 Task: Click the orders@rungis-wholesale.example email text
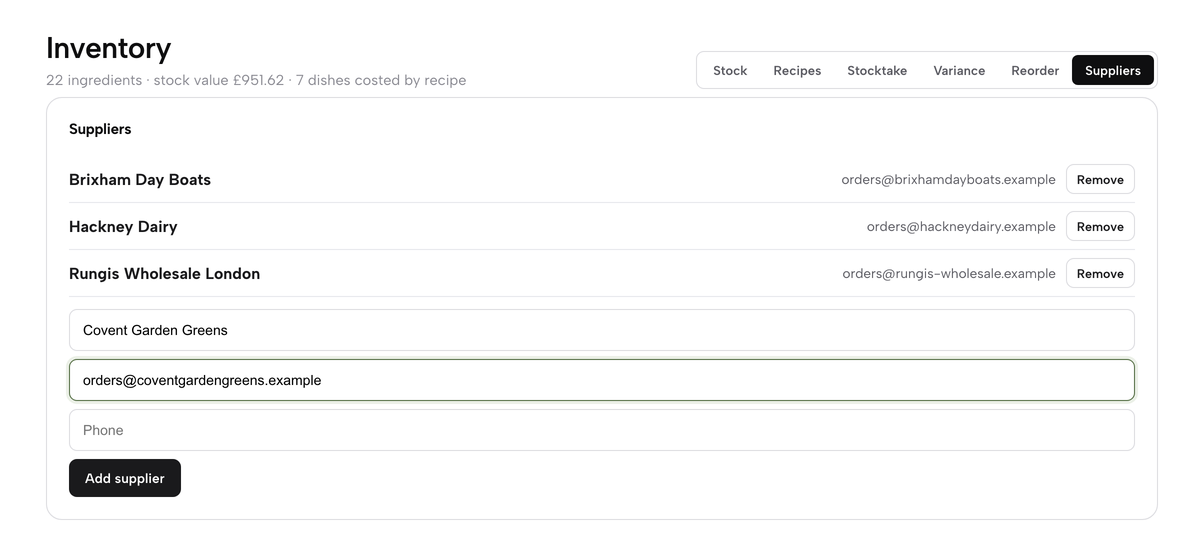(x=949, y=274)
